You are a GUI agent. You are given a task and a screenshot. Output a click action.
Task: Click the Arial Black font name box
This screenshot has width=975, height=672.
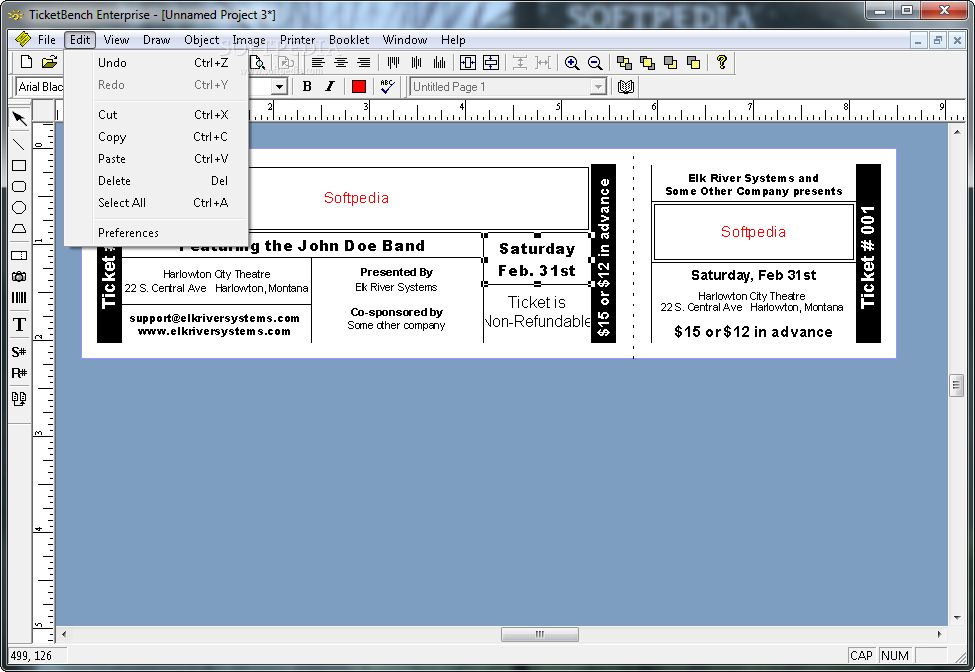click(x=39, y=86)
